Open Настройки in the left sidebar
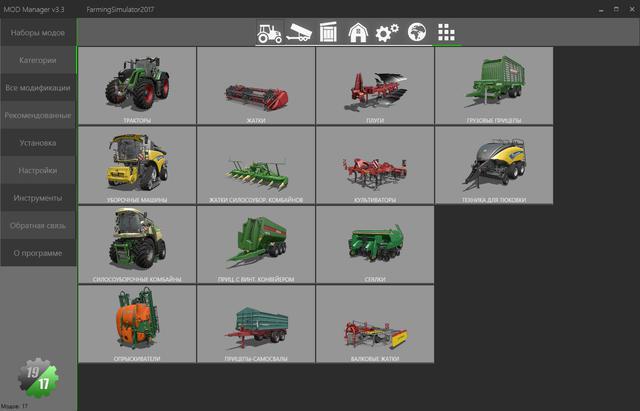Screen dimensions: 640x411 pyautogui.click(x=38, y=171)
